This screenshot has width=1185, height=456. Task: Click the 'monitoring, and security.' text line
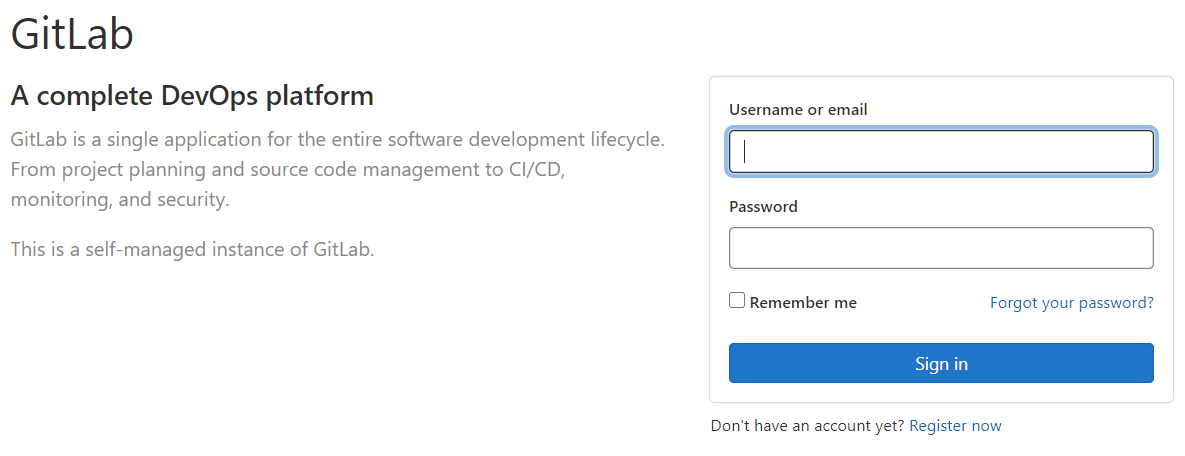point(120,199)
